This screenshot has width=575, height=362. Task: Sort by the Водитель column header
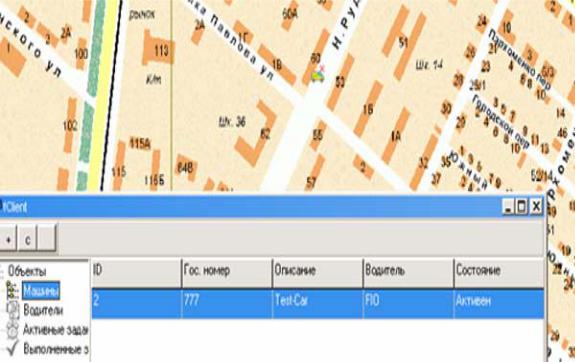pyautogui.click(x=408, y=273)
